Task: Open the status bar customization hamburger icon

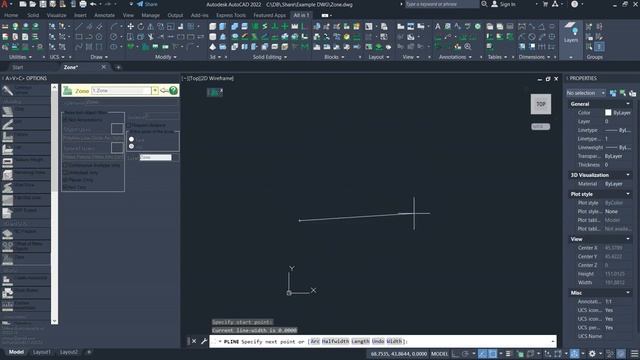Action: [x=634, y=354]
